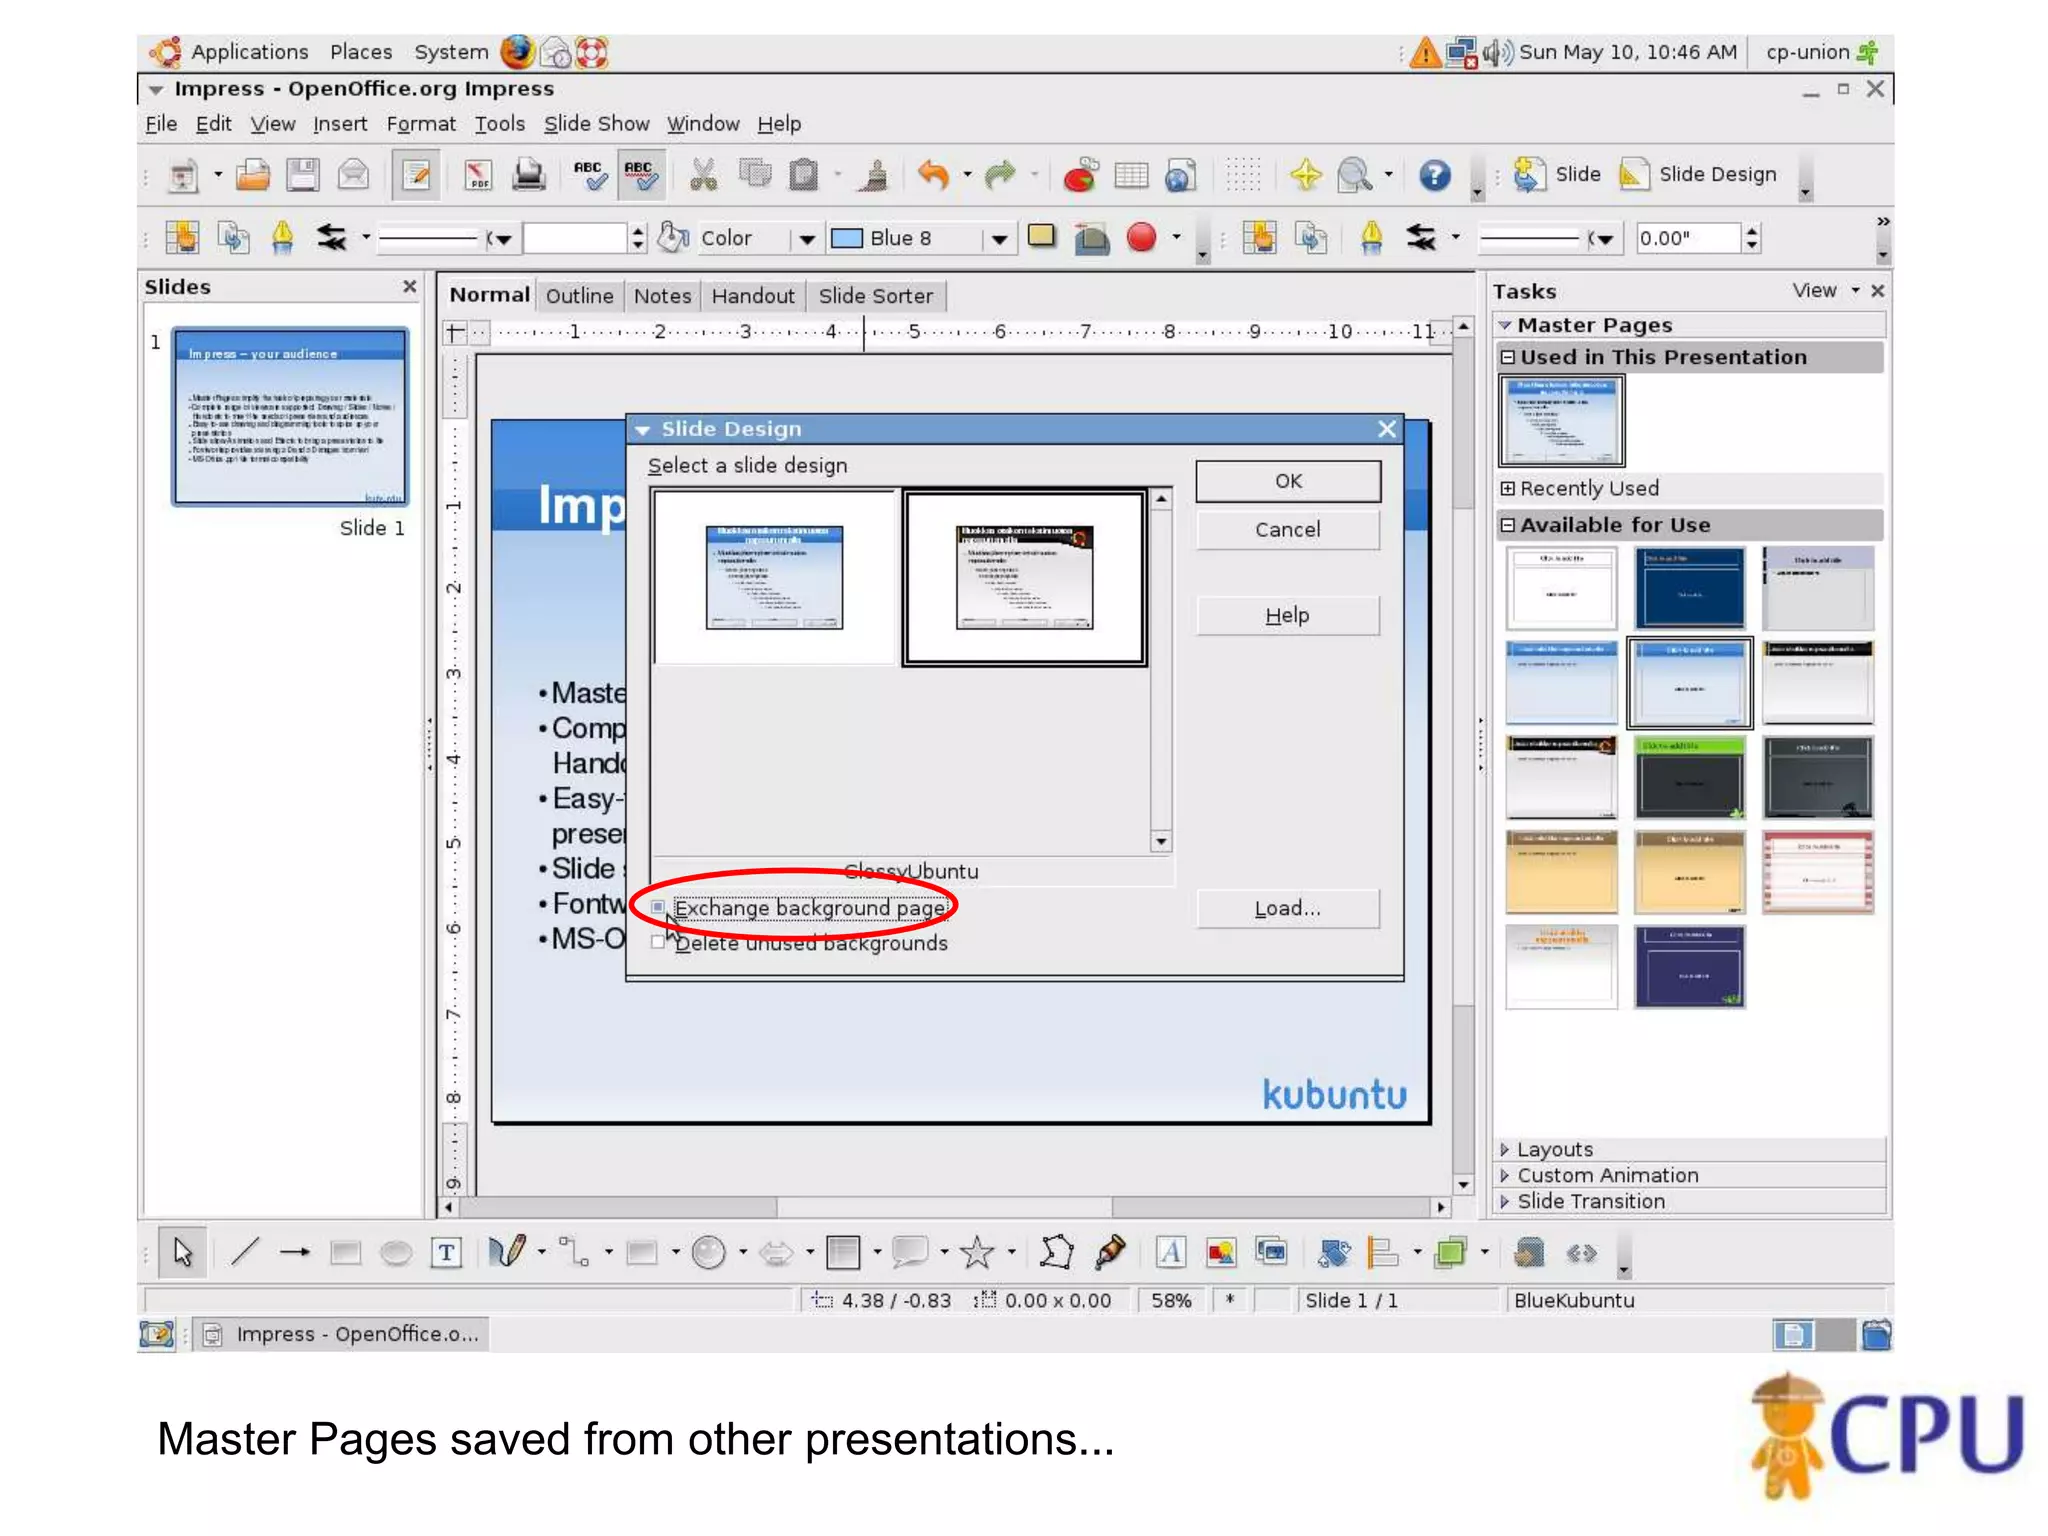Switch to the Outline tab
2048x1536 pixels.
579,296
